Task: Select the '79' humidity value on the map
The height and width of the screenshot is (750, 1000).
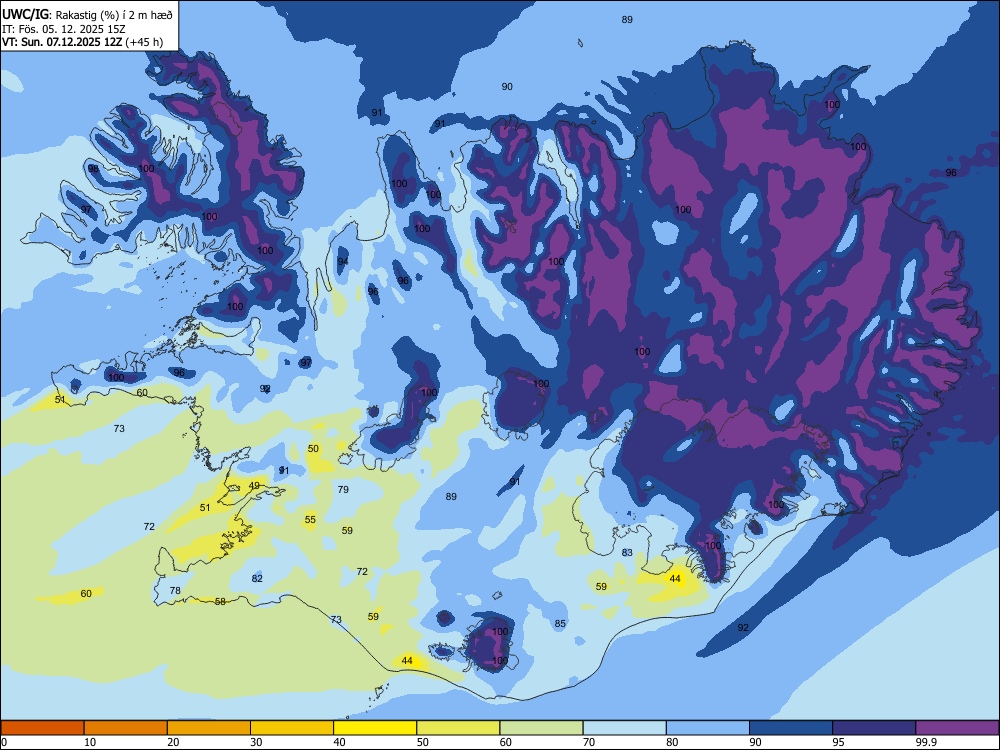Action: click(x=343, y=490)
